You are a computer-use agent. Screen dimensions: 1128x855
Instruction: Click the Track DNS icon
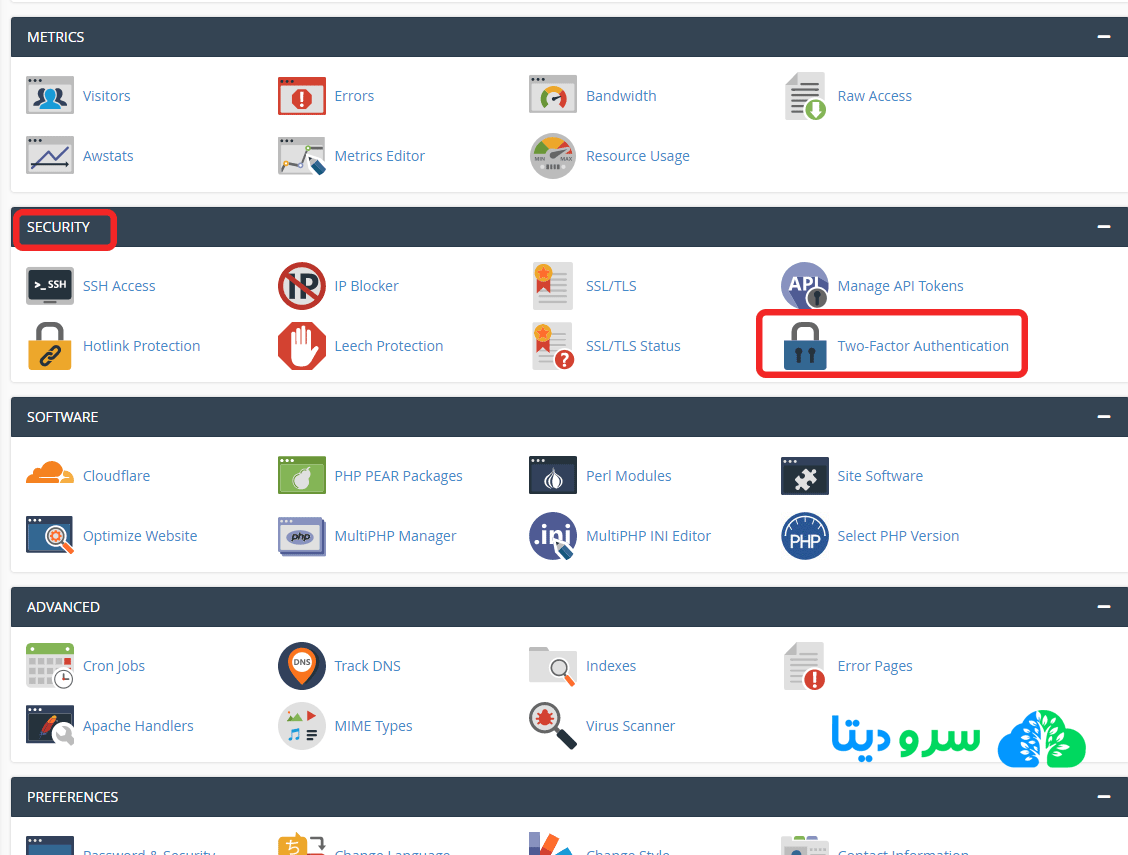click(x=301, y=666)
